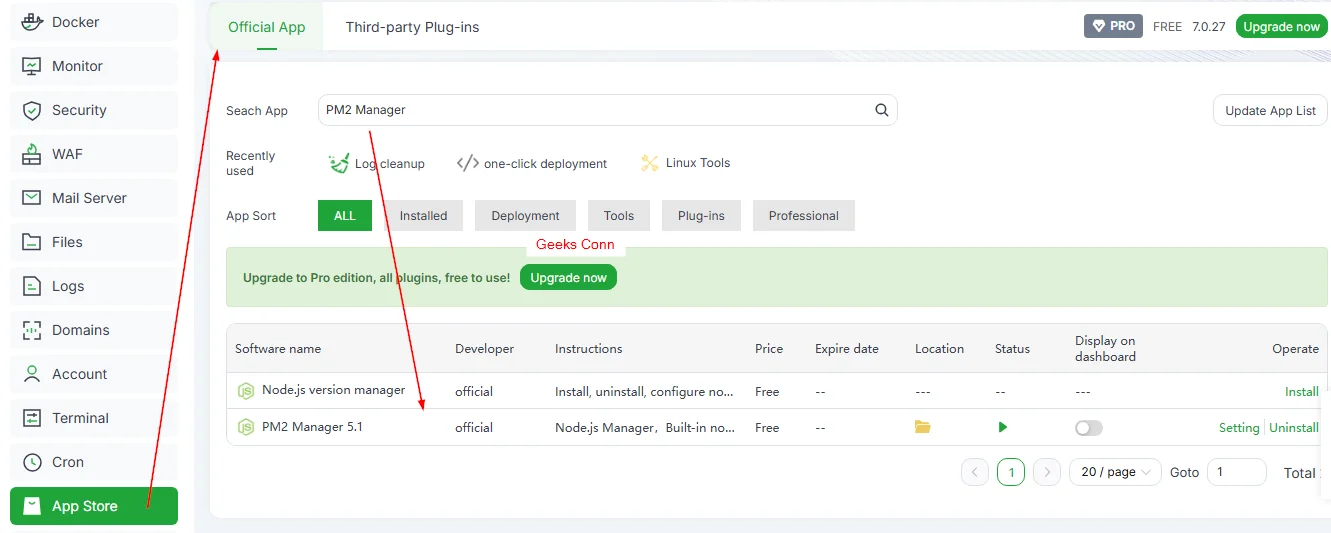Filter apps by Installed

tap(423, 215)
